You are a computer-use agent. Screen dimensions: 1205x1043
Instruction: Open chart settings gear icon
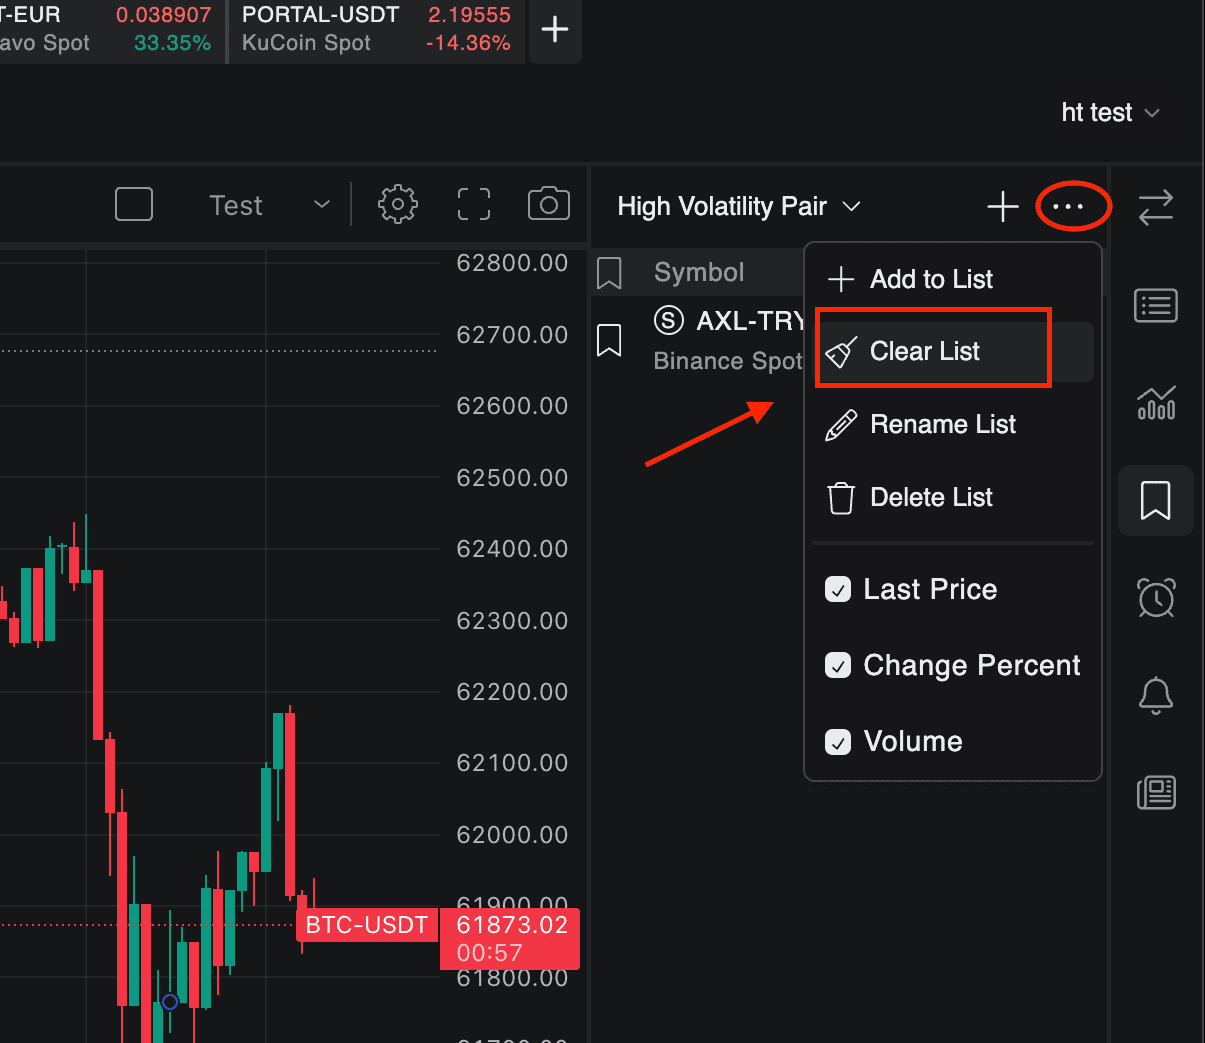pyautogui.click(x=397, y=204)
